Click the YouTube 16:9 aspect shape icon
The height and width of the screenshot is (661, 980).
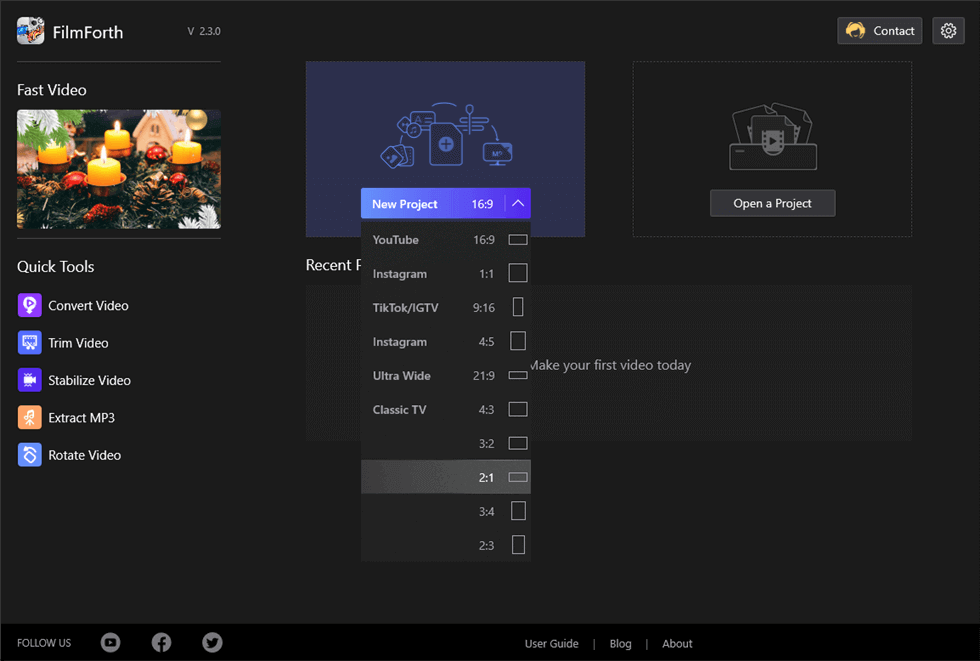(518, 240)
